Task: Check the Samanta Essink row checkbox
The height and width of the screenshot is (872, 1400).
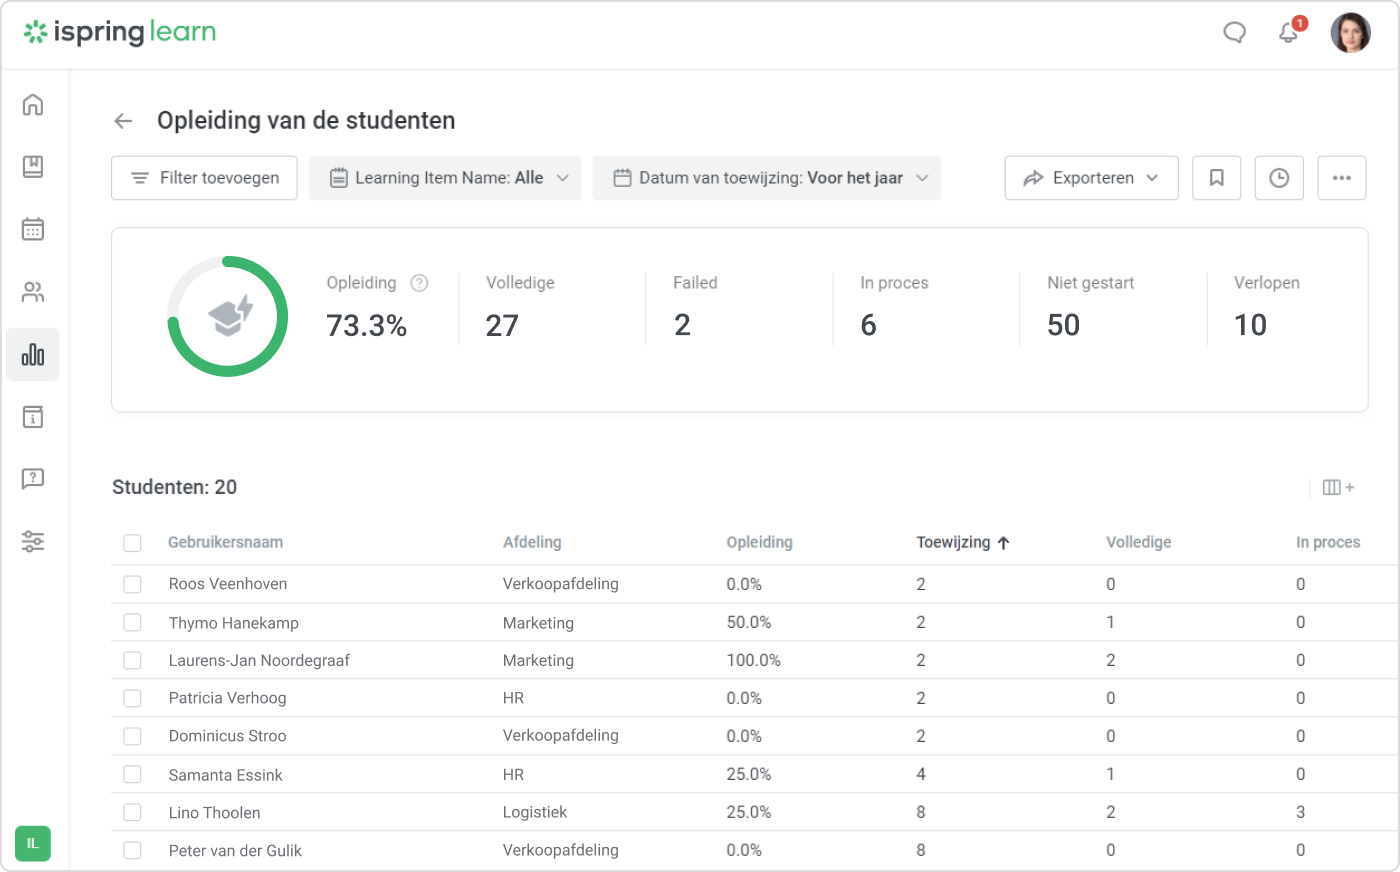Action: [x=132, y=774]
